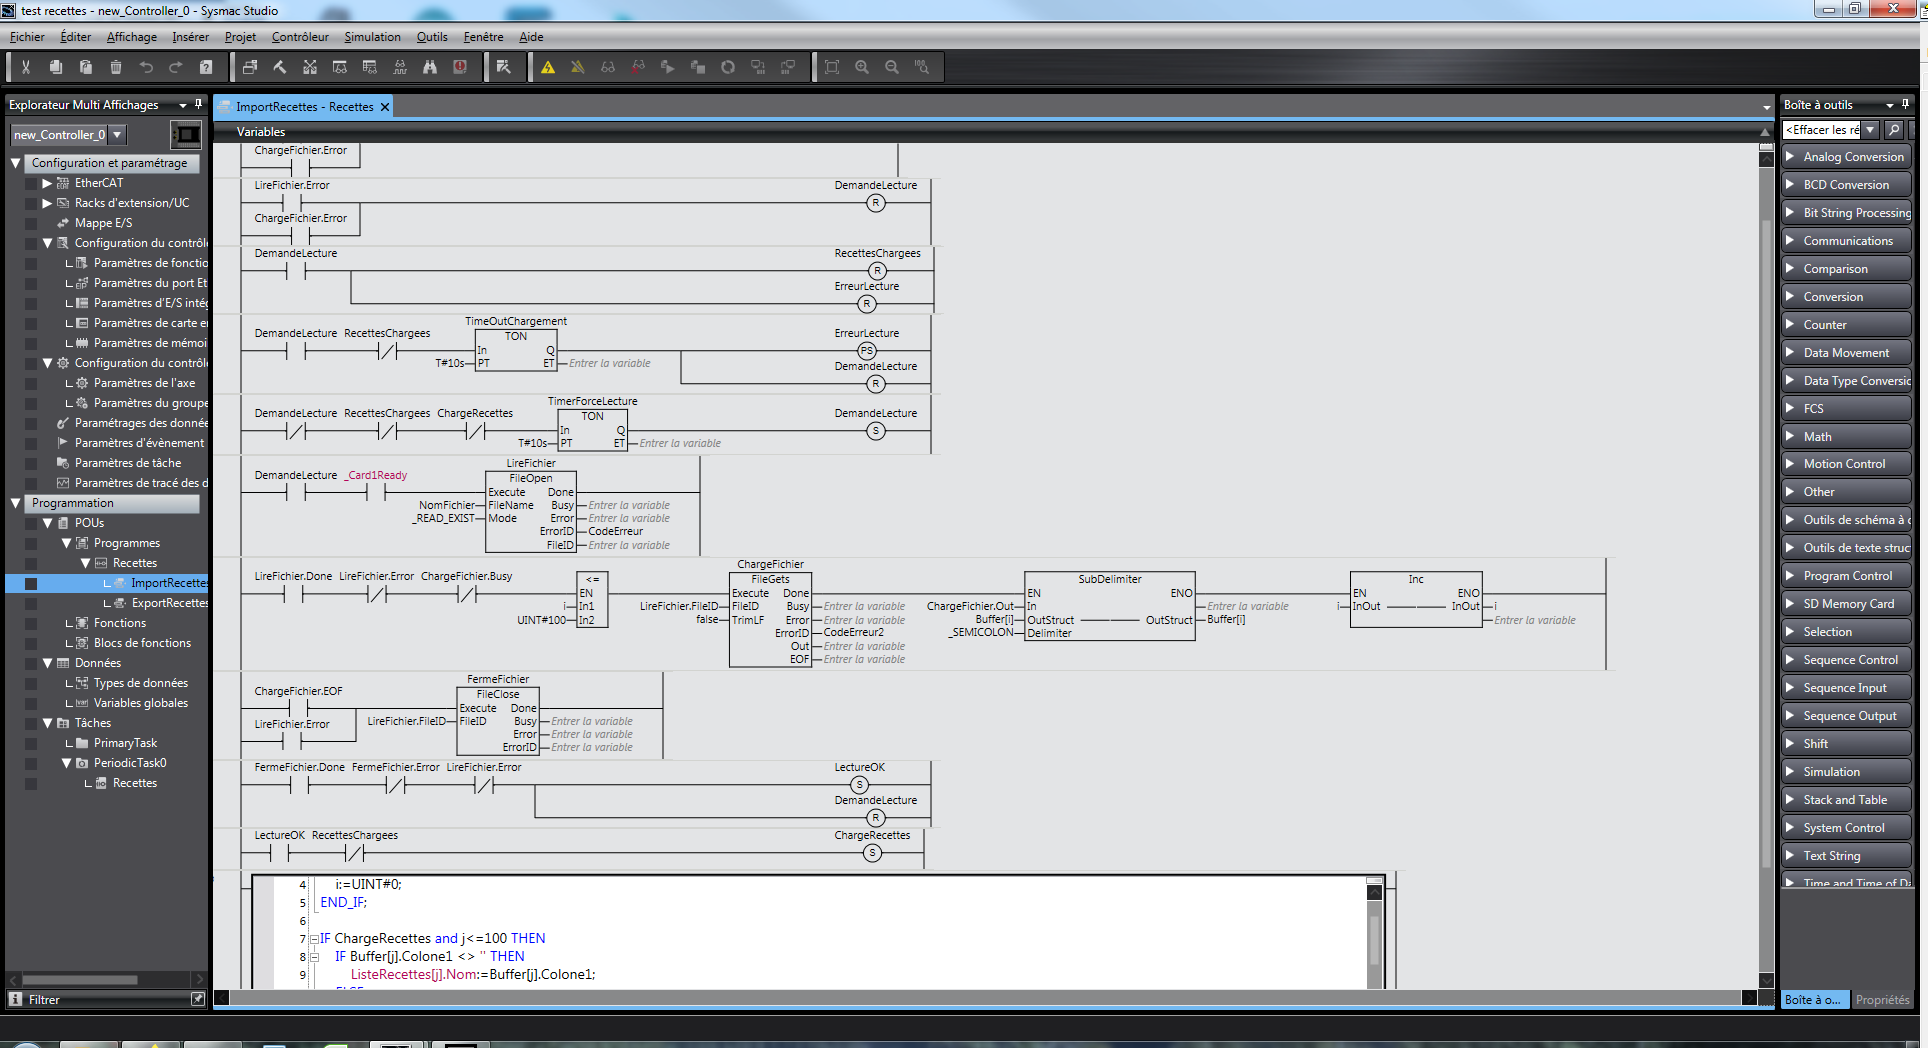This screenshot has width=1928, height=1048.
Task: Click the Zoom In magnifier icon
Action: tap(862, 67)
